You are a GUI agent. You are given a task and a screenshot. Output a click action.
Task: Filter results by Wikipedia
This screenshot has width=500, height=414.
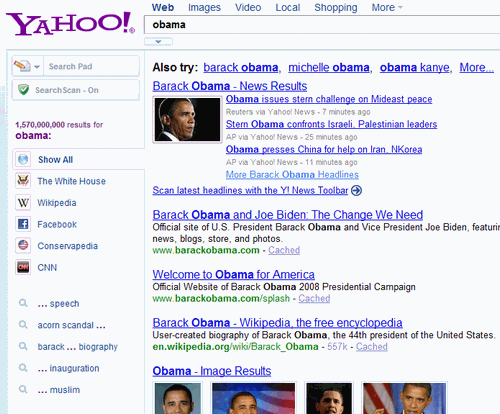pos(57,203)
